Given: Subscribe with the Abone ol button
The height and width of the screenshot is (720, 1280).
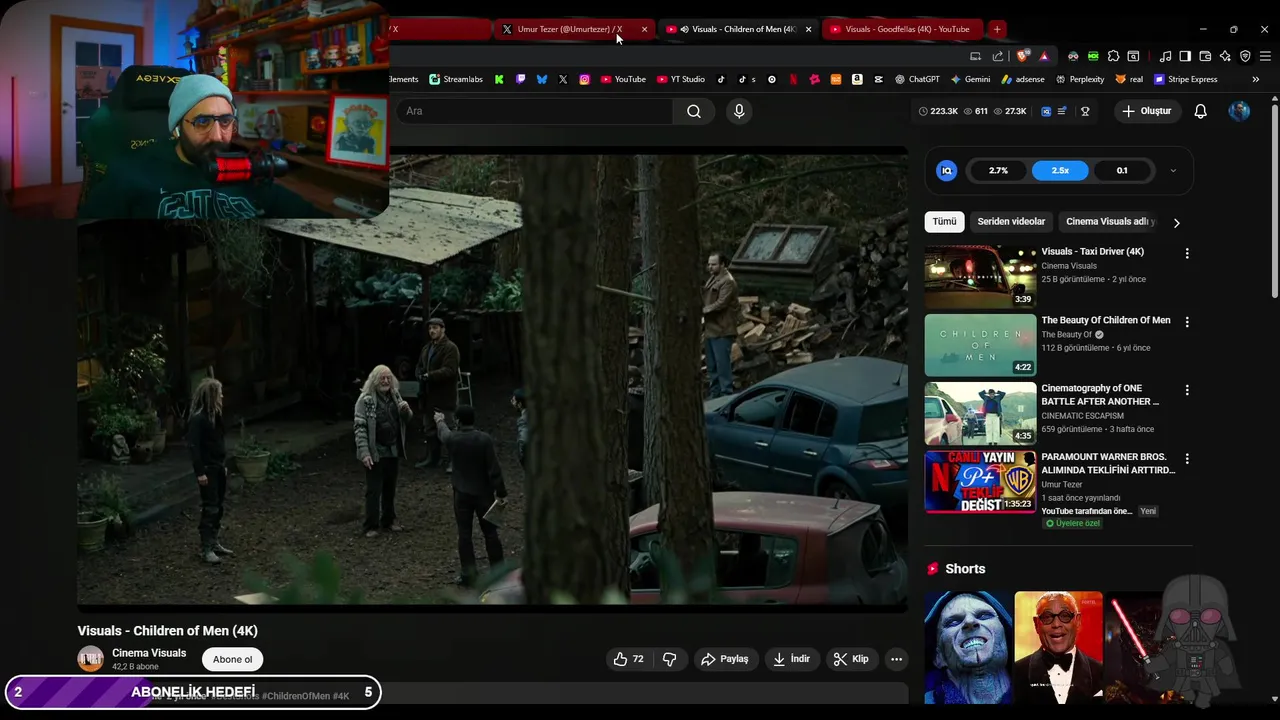Looking at the screenshot, I should coord(232,659).
